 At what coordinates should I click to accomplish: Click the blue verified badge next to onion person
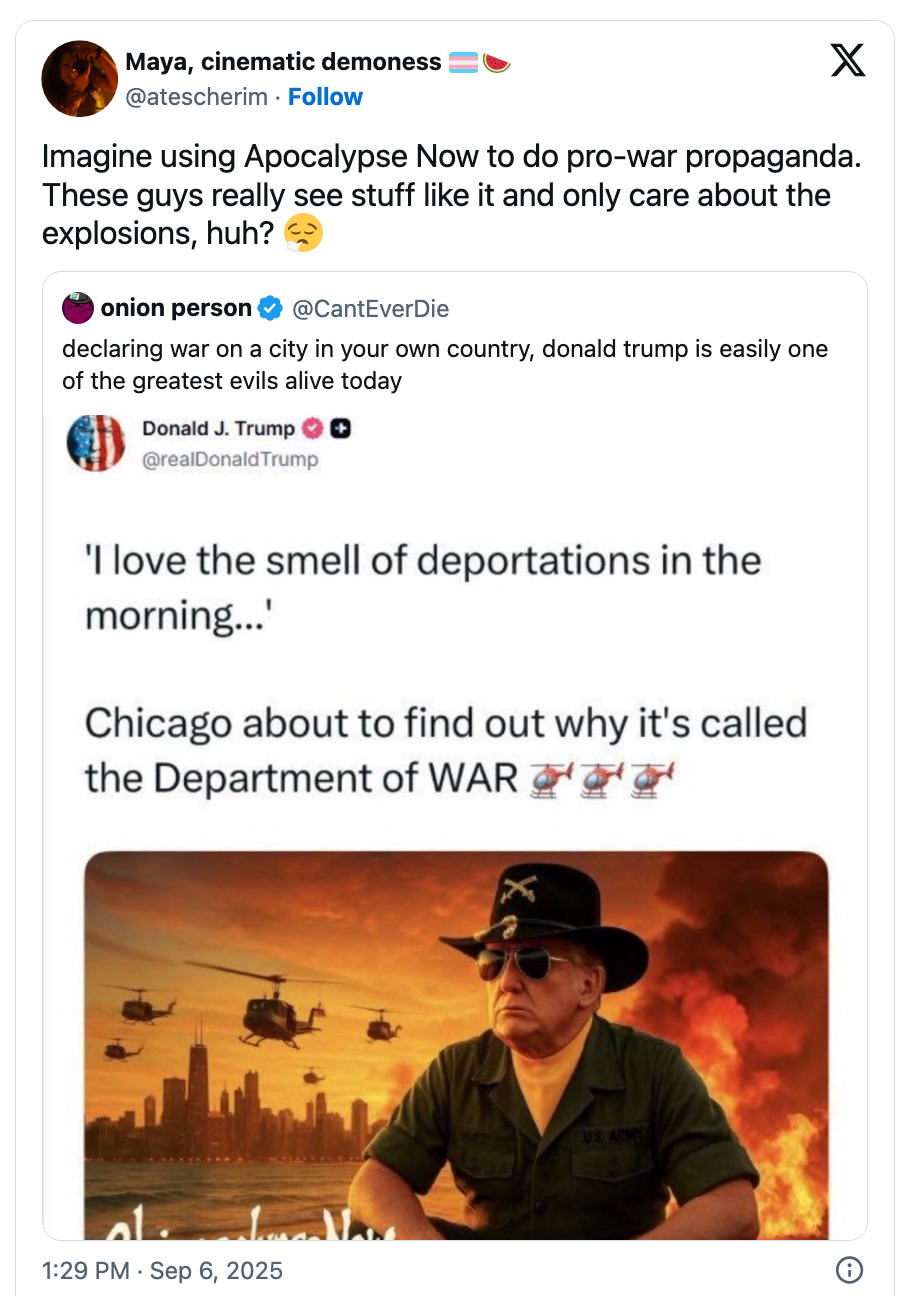coord(268,307)
